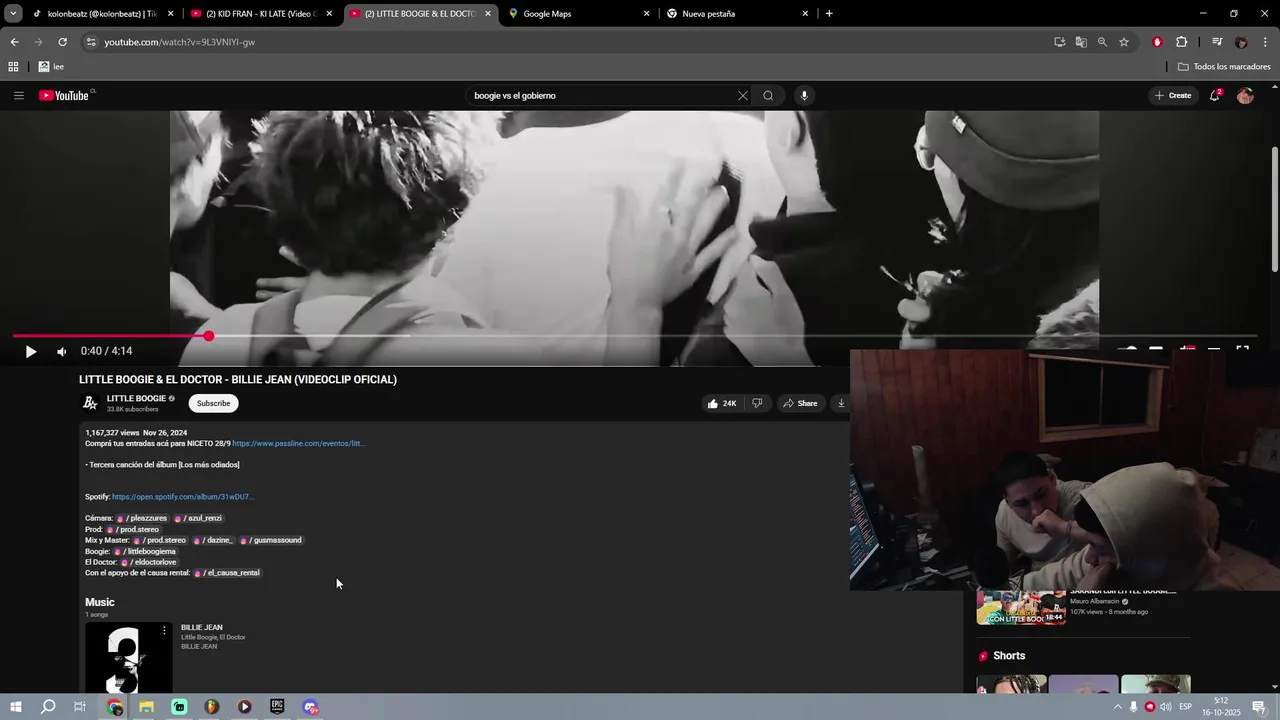Open the YouTube guide hamburger menu

click(19, 96)
